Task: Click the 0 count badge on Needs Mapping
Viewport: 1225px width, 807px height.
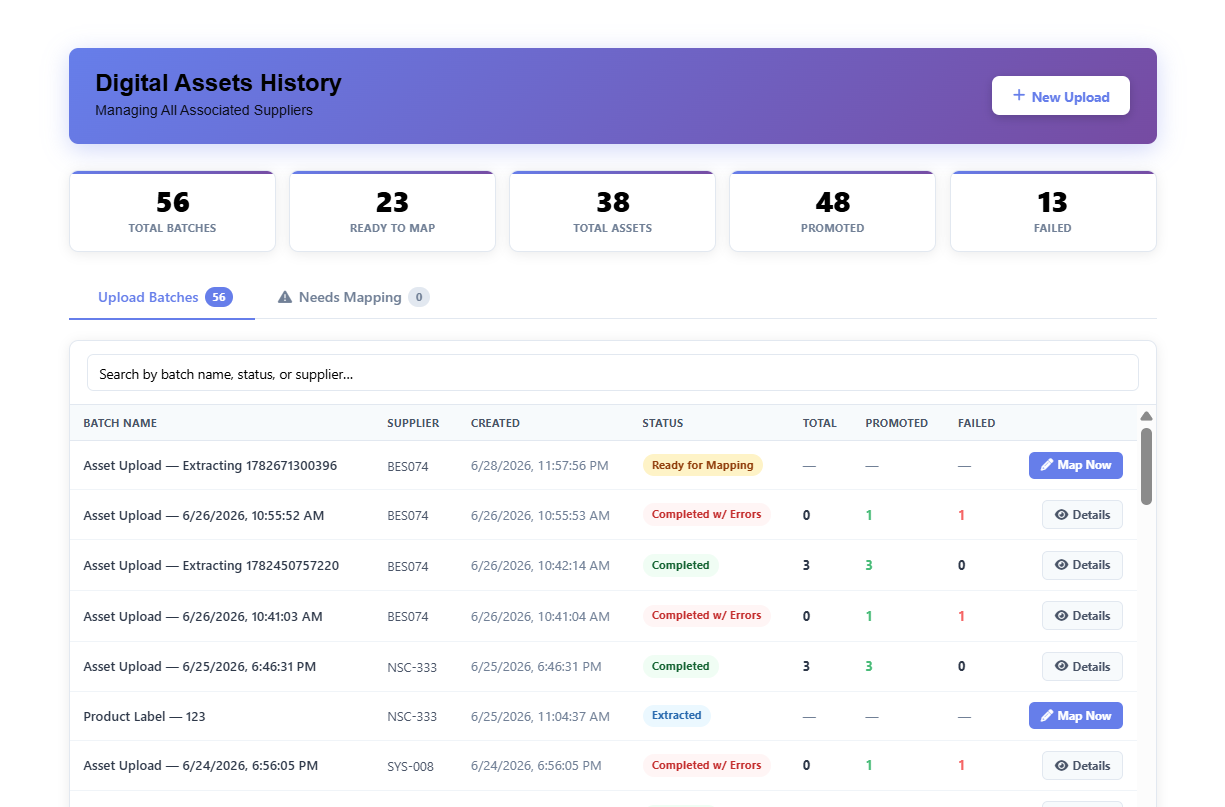Action: [x=419, y=297]
